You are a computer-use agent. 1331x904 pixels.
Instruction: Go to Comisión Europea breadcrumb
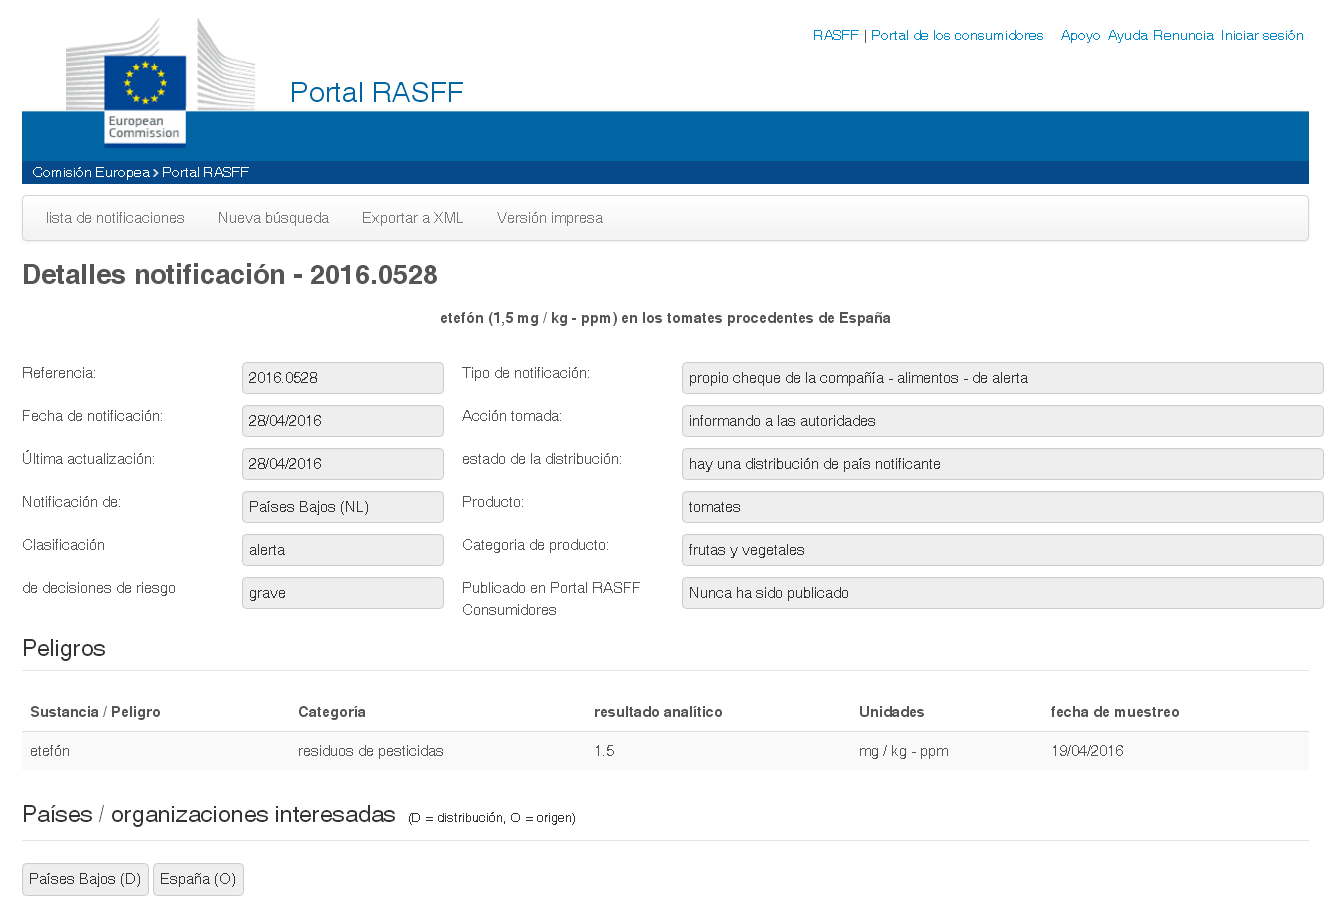pyautogui.click(x=91, y=172)
